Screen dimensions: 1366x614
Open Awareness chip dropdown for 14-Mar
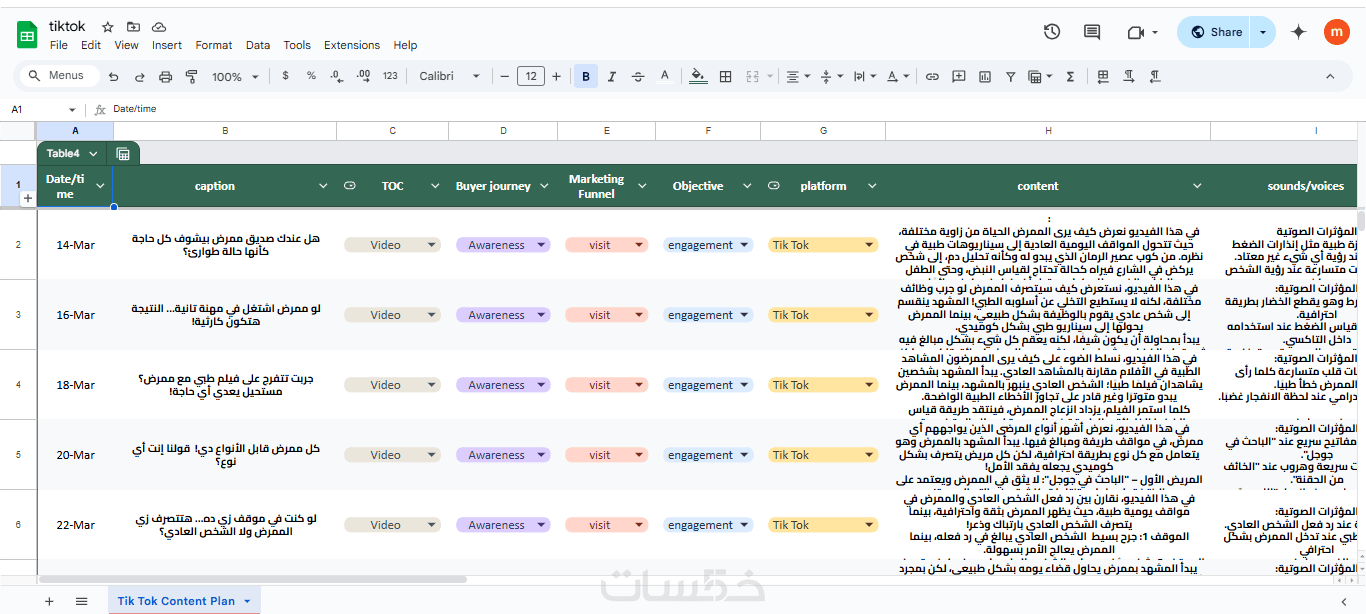[540, 245]
